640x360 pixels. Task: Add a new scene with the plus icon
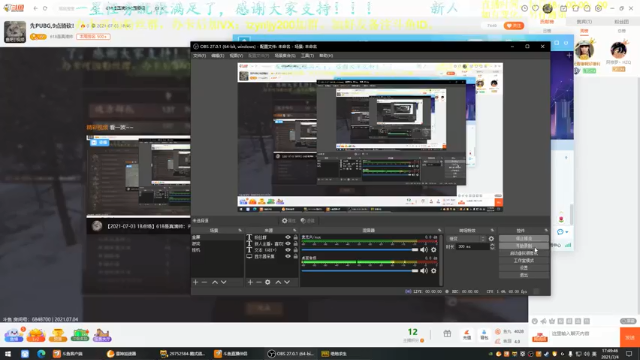point(196,282)
